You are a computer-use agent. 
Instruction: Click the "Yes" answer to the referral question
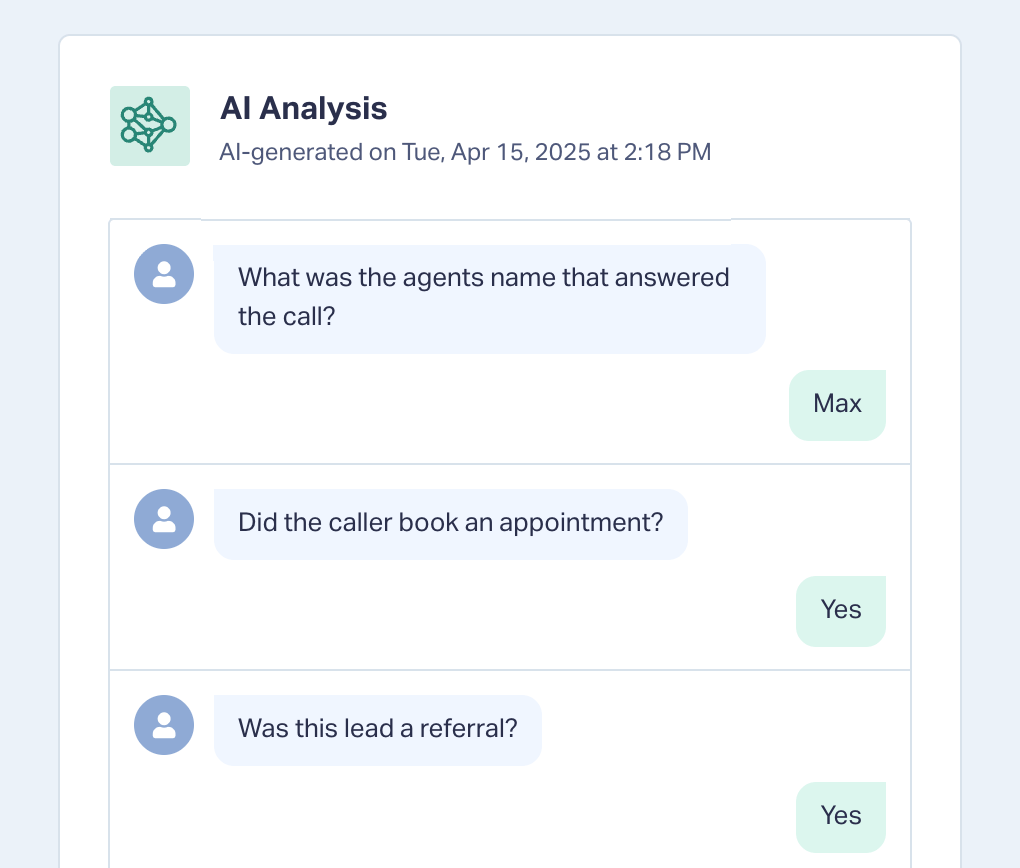click(840, 816)
